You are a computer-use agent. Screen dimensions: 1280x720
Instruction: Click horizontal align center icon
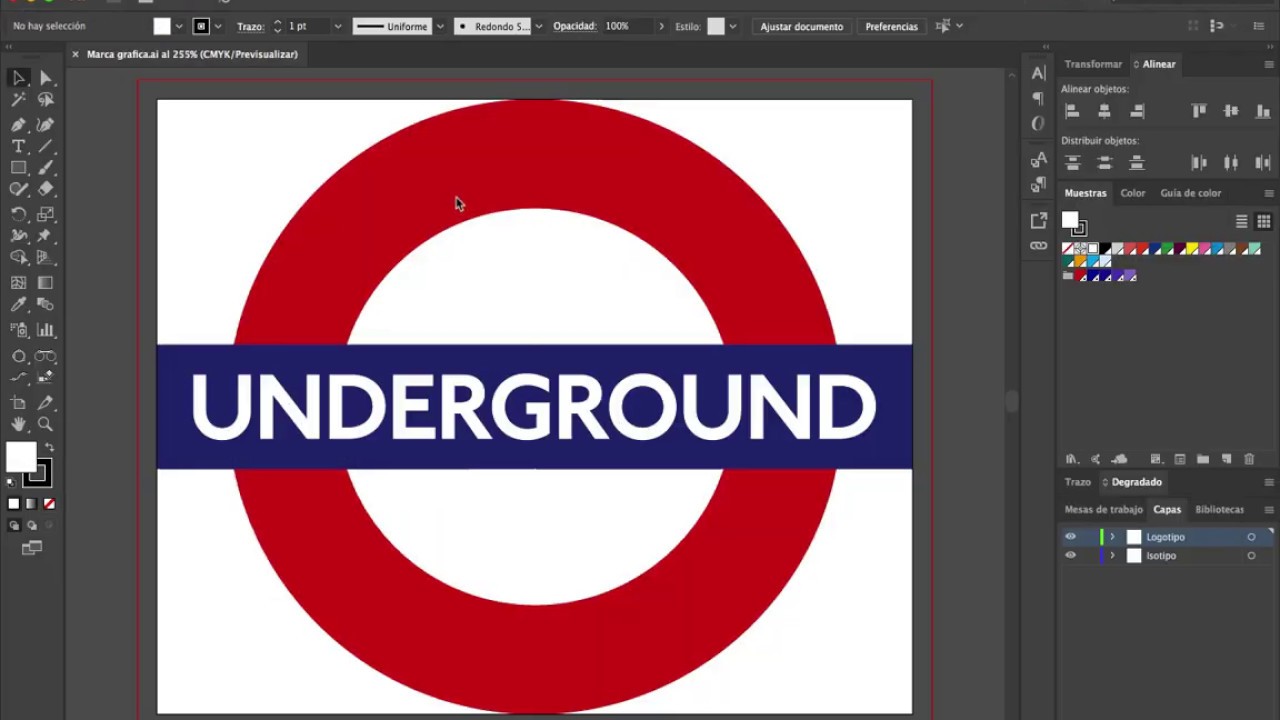coord(1104,111)
